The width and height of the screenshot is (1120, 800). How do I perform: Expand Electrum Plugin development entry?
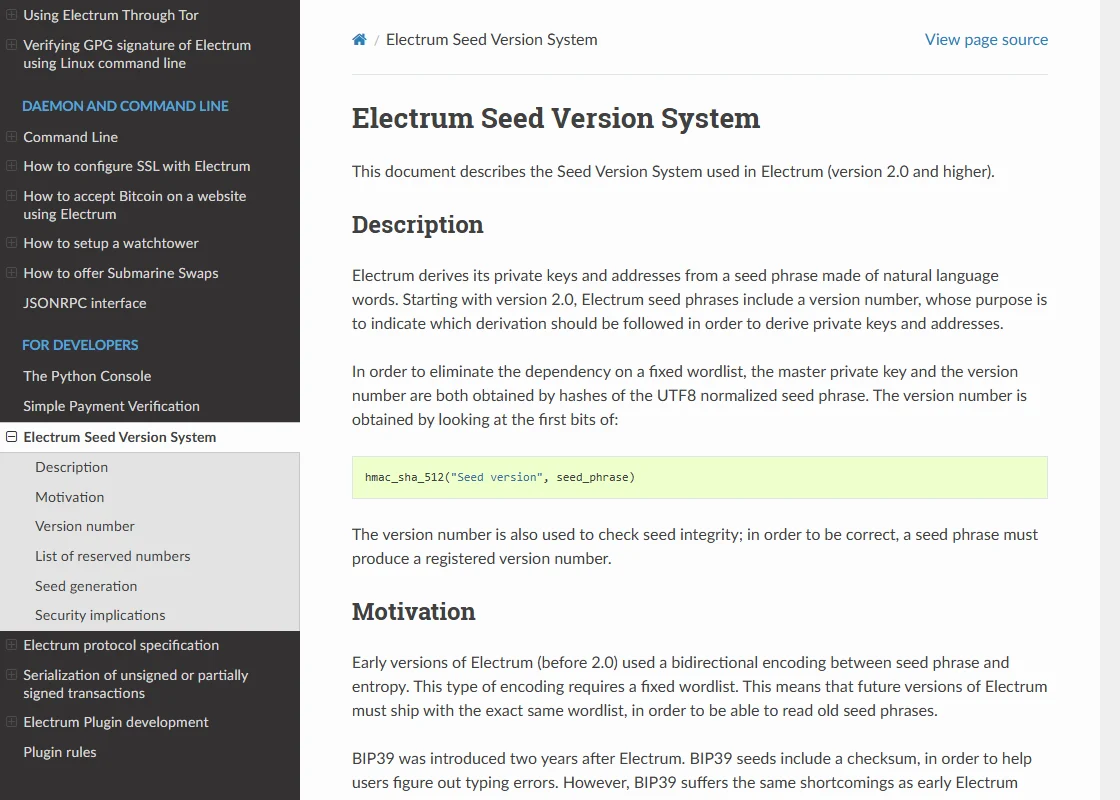pyautogui.click(x=11, y=721)
